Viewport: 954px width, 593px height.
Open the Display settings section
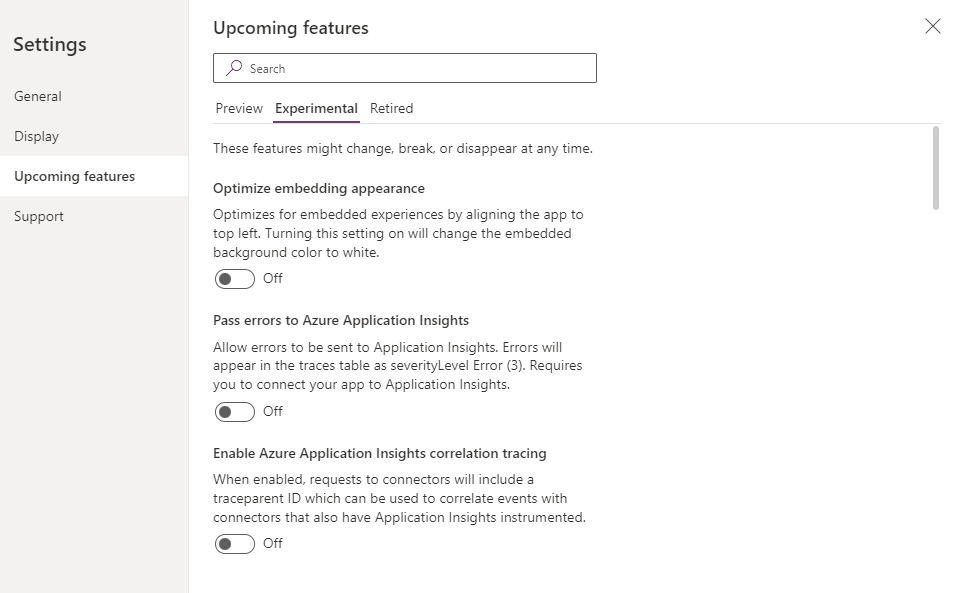35,136
